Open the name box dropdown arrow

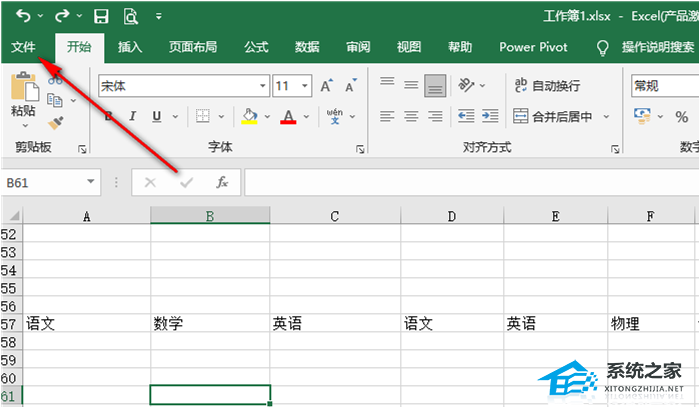point(91,182)
